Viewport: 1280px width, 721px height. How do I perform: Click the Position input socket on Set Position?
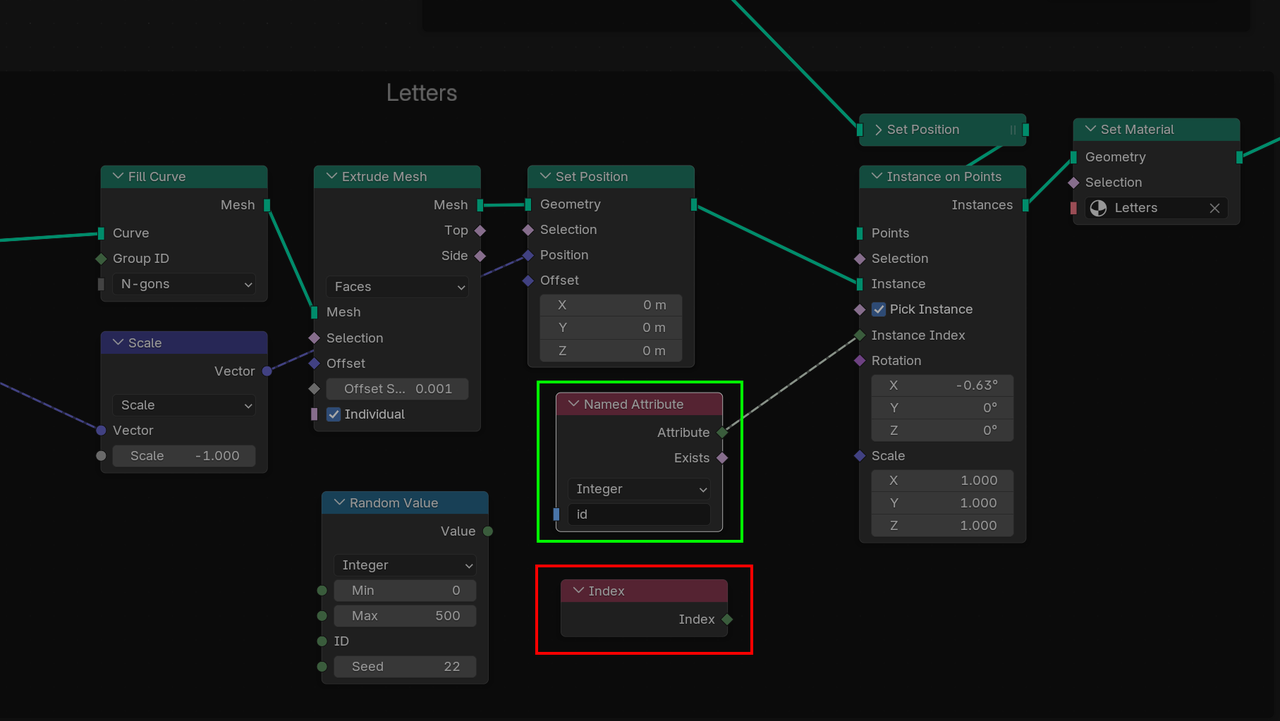(528, 255)
